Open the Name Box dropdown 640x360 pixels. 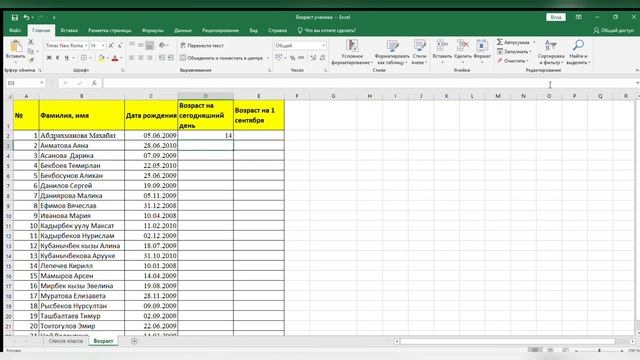(x=42, y=83)
